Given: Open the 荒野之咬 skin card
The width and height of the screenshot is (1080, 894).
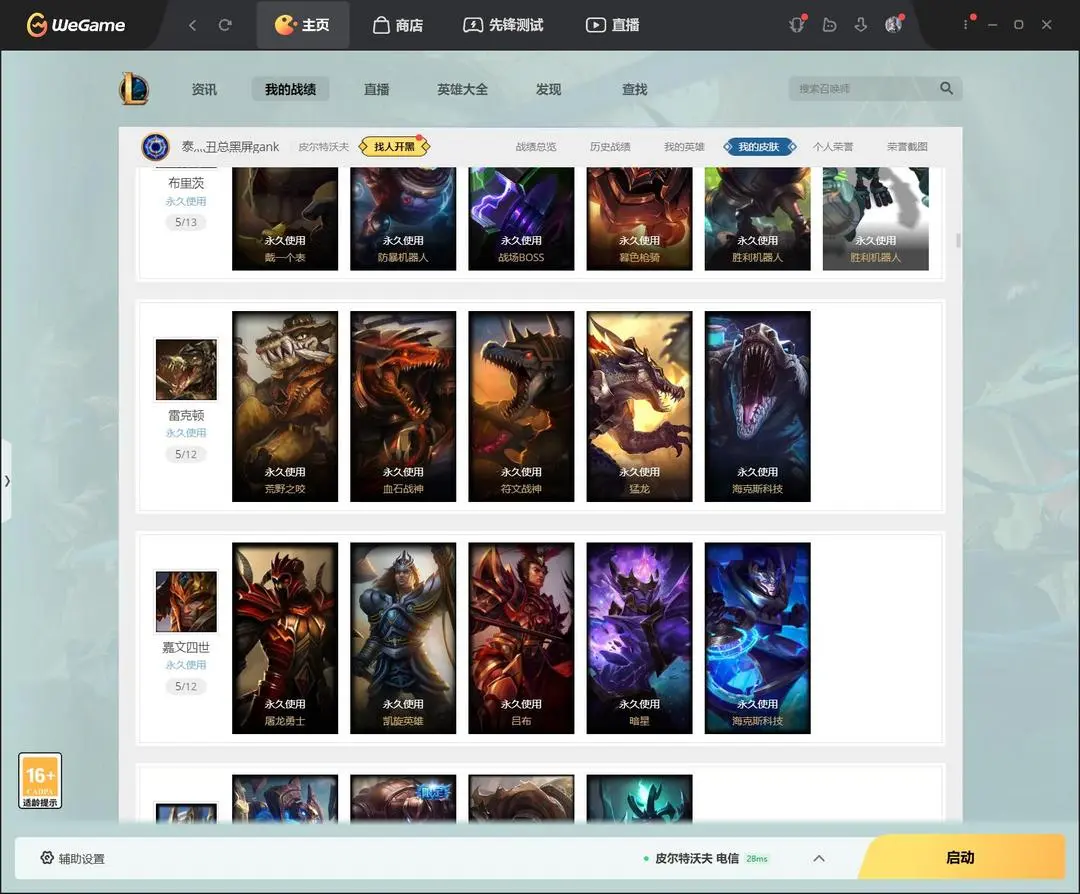Looking at the screenshot, I should click(x=285, y=406).
